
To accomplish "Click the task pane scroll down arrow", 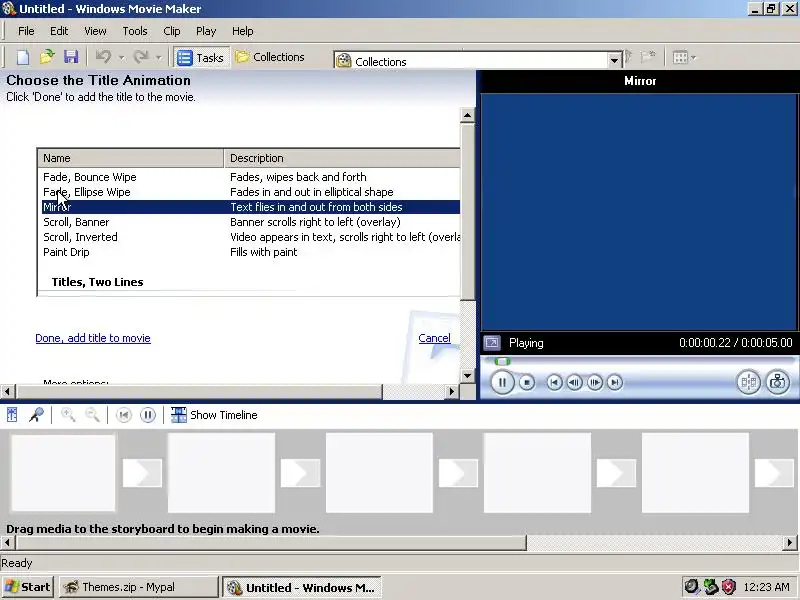I will (467, 376).
